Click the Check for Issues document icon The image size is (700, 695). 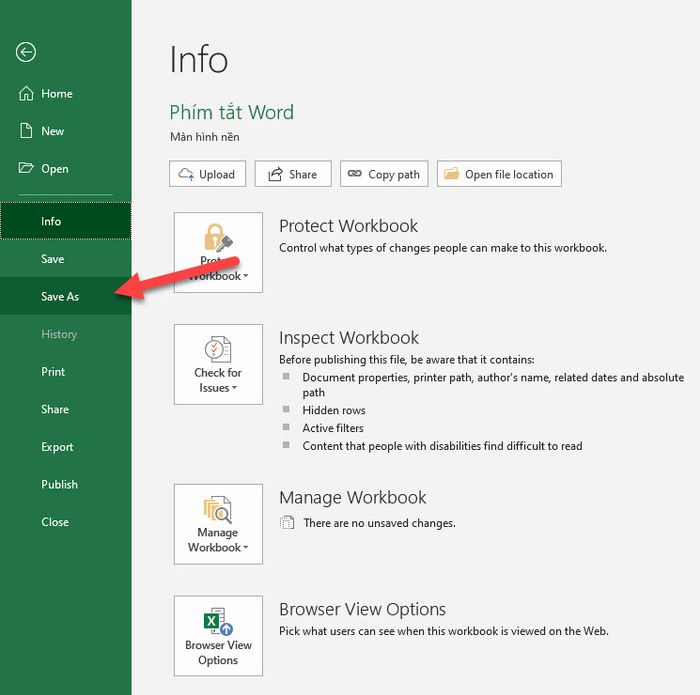[218, 349]
